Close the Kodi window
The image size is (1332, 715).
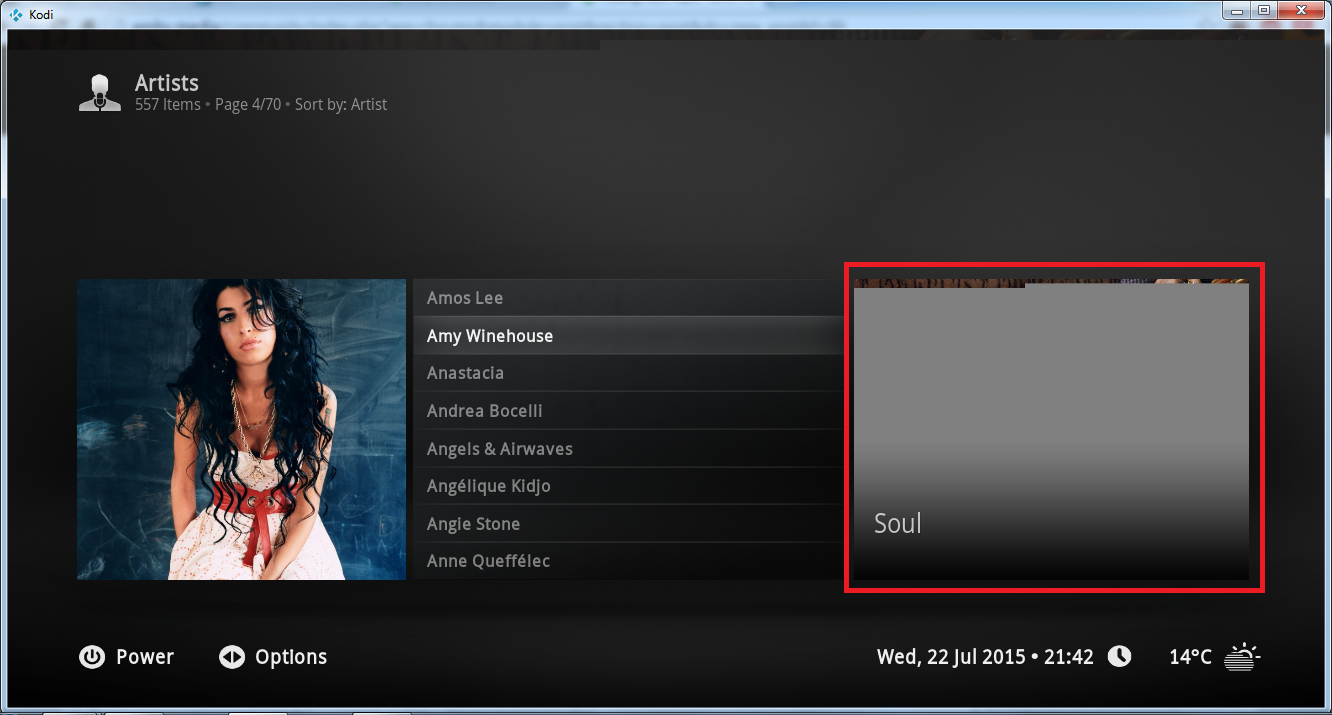point(1303,10)
